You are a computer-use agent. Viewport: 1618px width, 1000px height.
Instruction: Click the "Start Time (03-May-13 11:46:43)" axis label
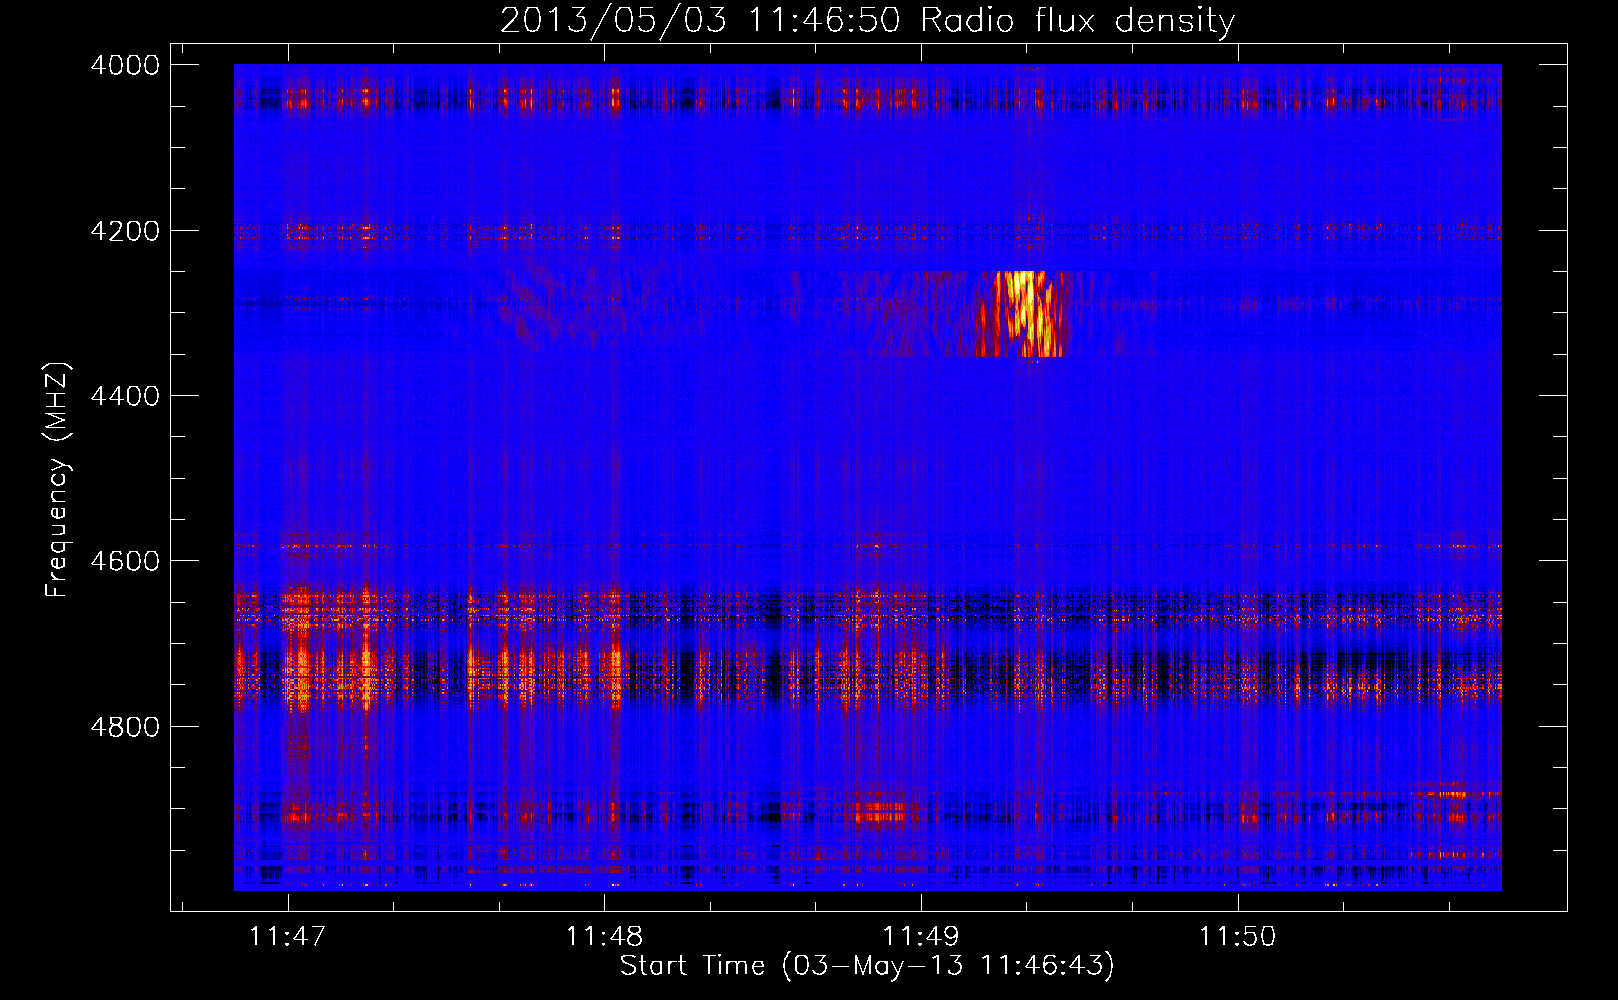pyautogui.click(x=866, y=966)
